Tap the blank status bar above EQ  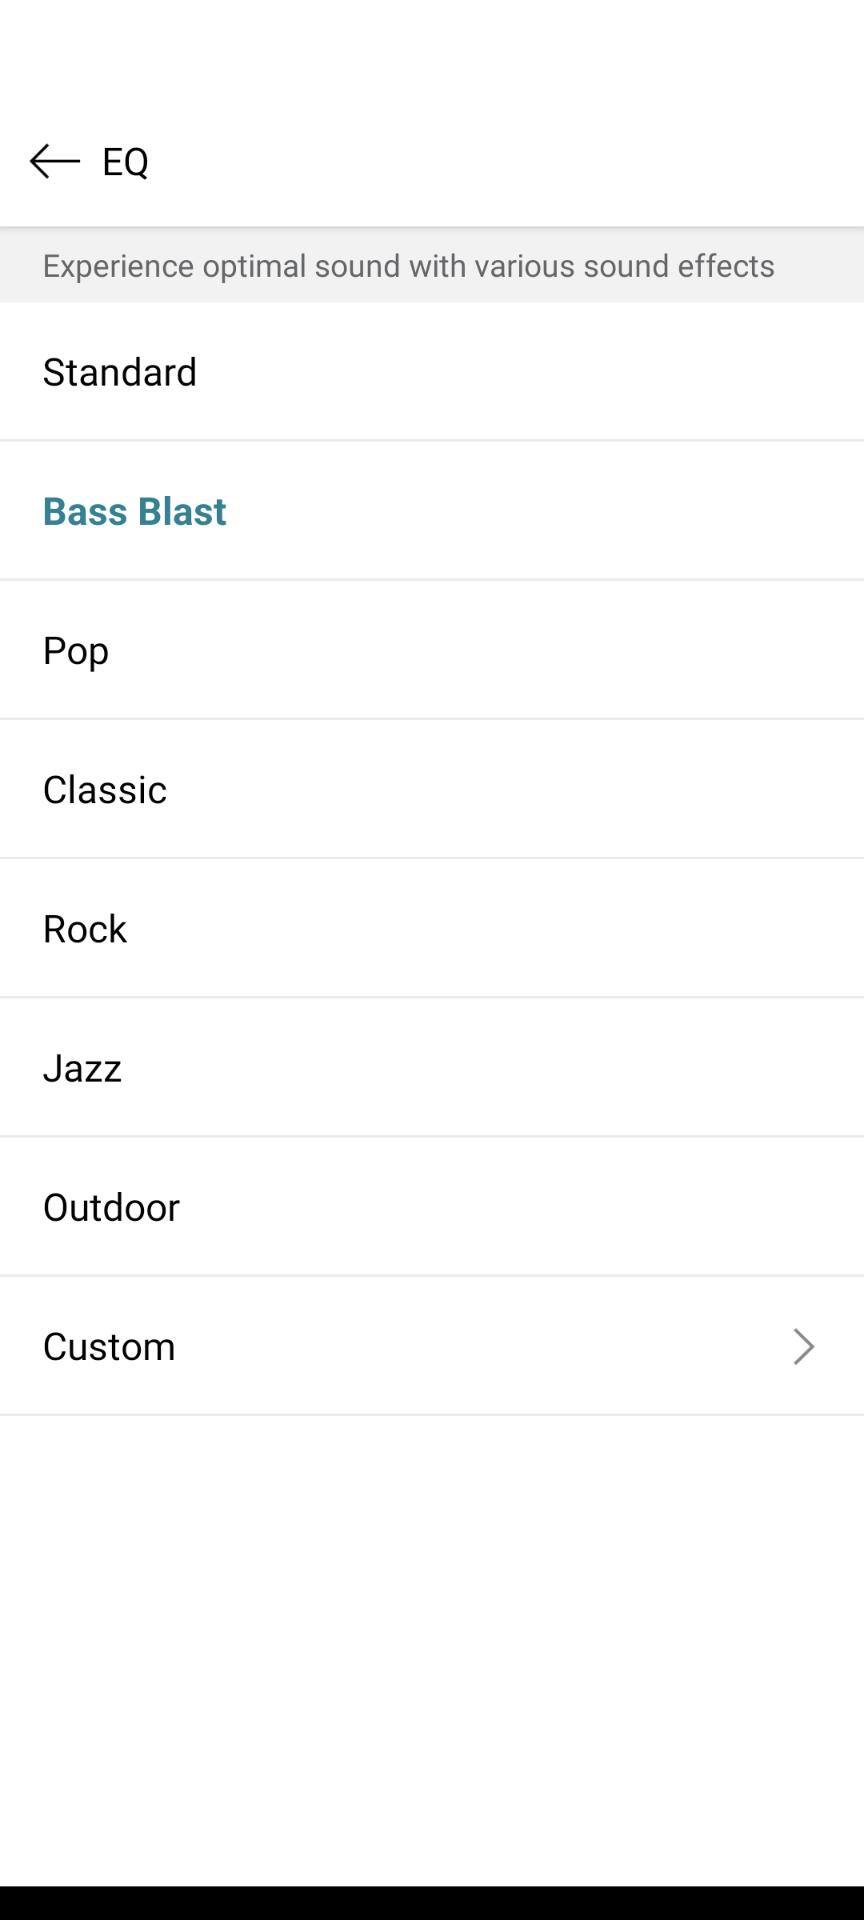pos(432,45)
